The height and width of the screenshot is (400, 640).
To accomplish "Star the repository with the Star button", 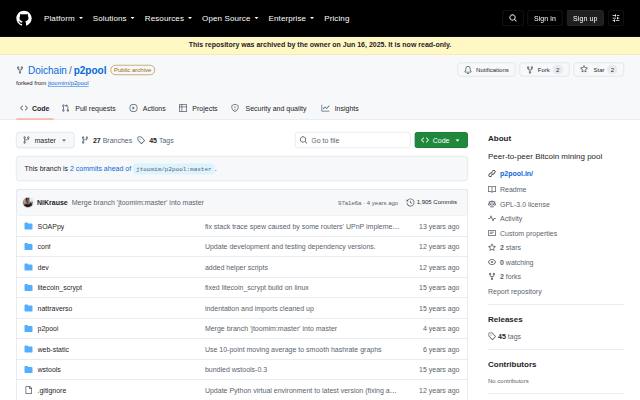I will pyautogui.click(x=598, y=70).
